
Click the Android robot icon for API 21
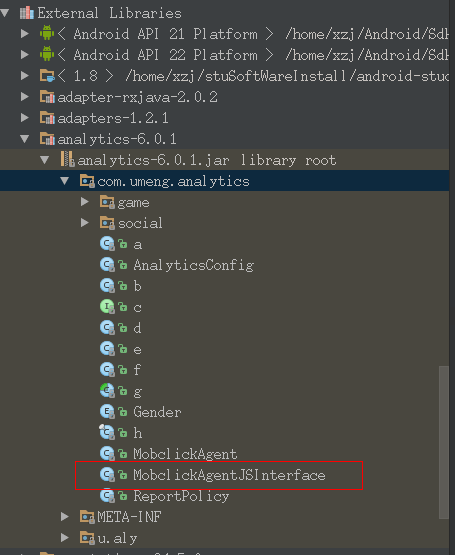click(47, 33)
